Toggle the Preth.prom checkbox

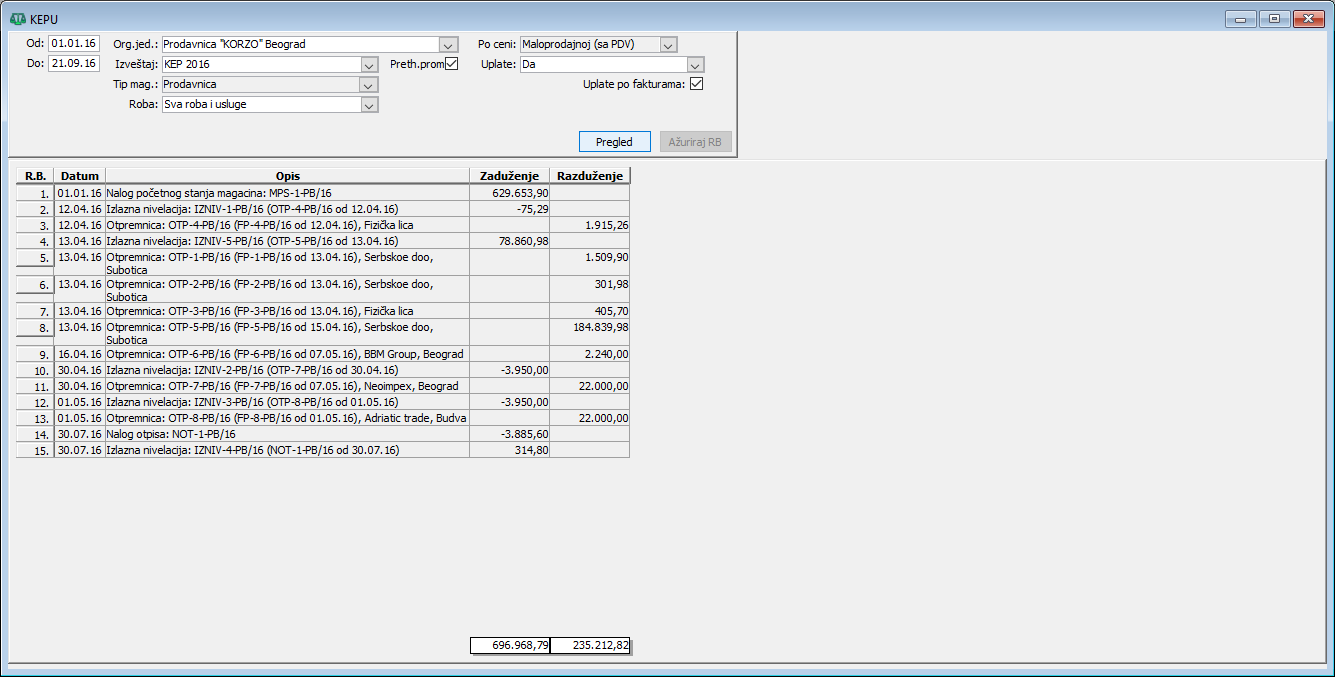[x=451, y=64]
